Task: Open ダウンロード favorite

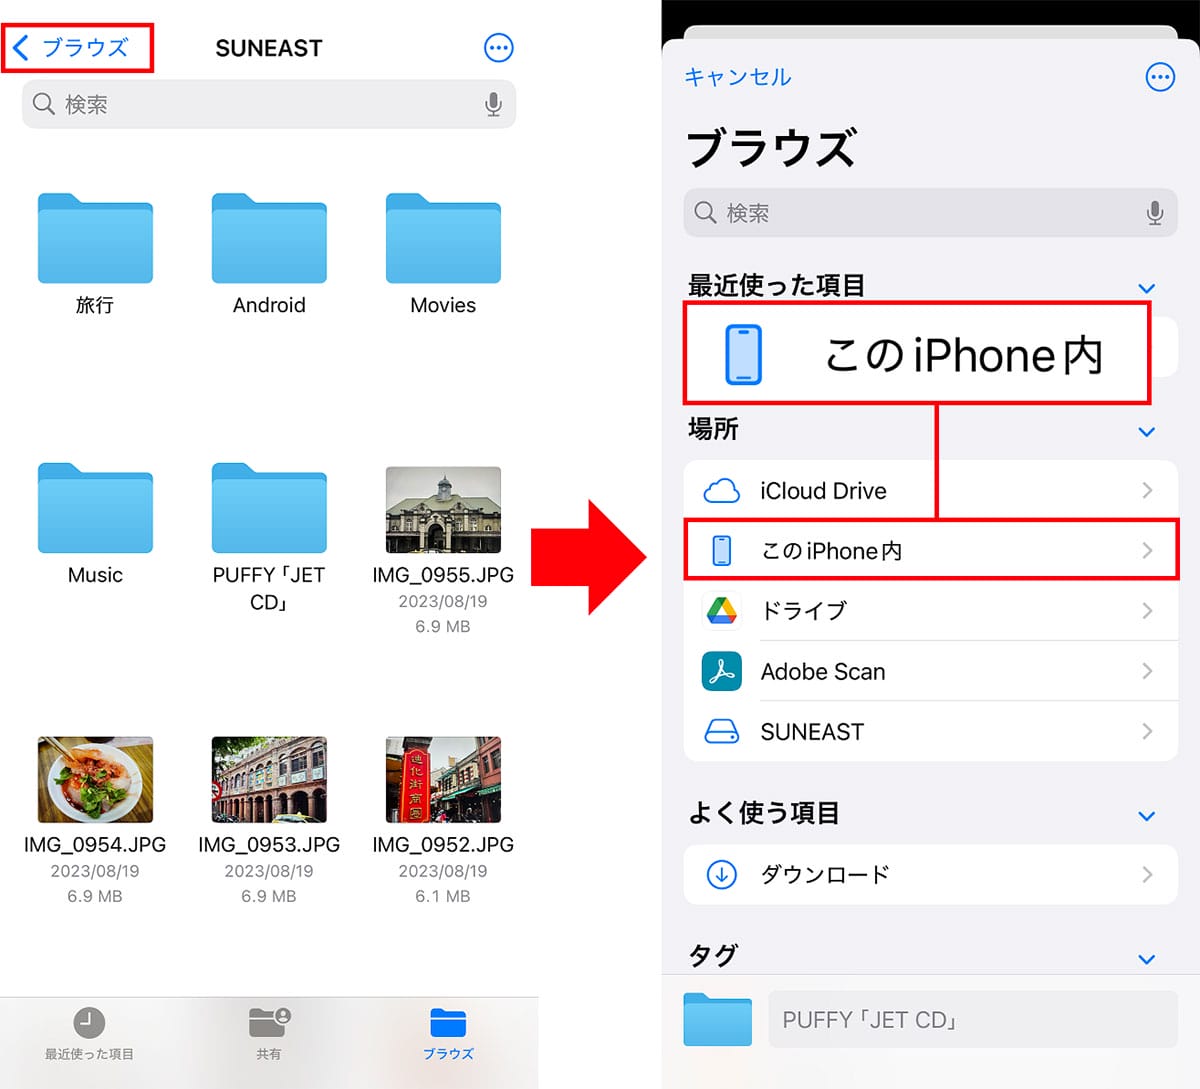Action: (930, 875)
